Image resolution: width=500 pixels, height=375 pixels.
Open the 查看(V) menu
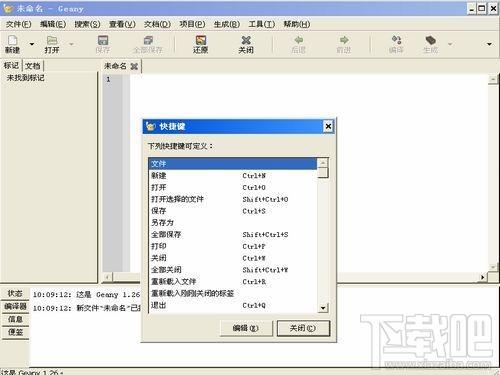(x=122, y=24)
